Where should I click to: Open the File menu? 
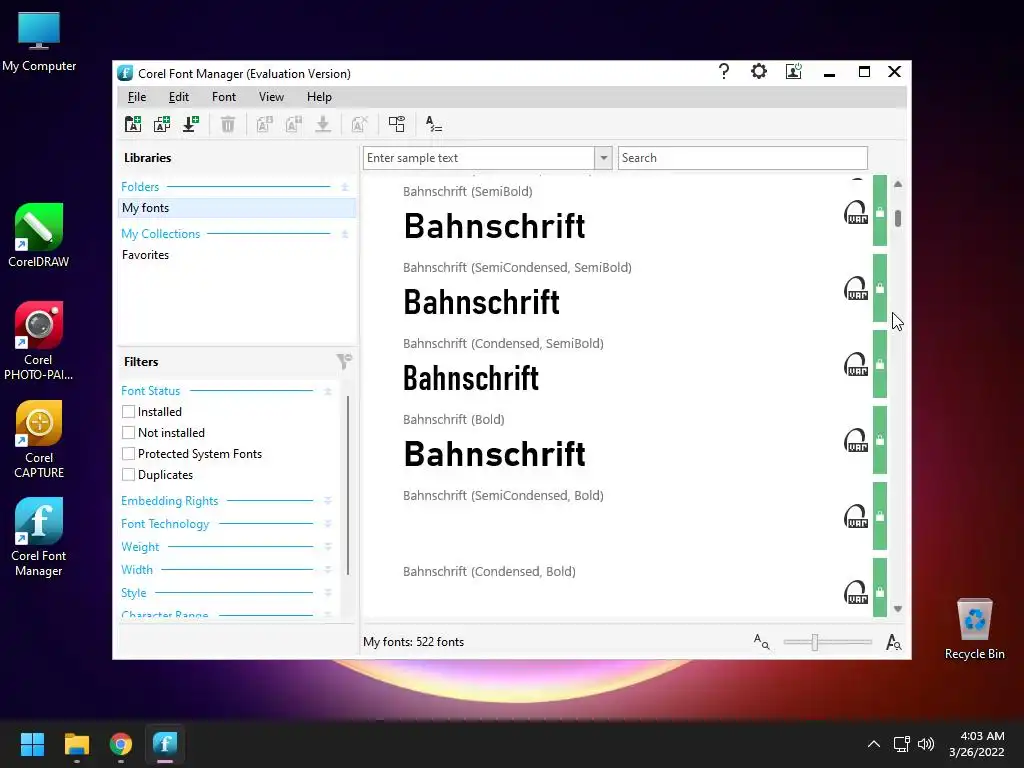click(x=136, y=97)
